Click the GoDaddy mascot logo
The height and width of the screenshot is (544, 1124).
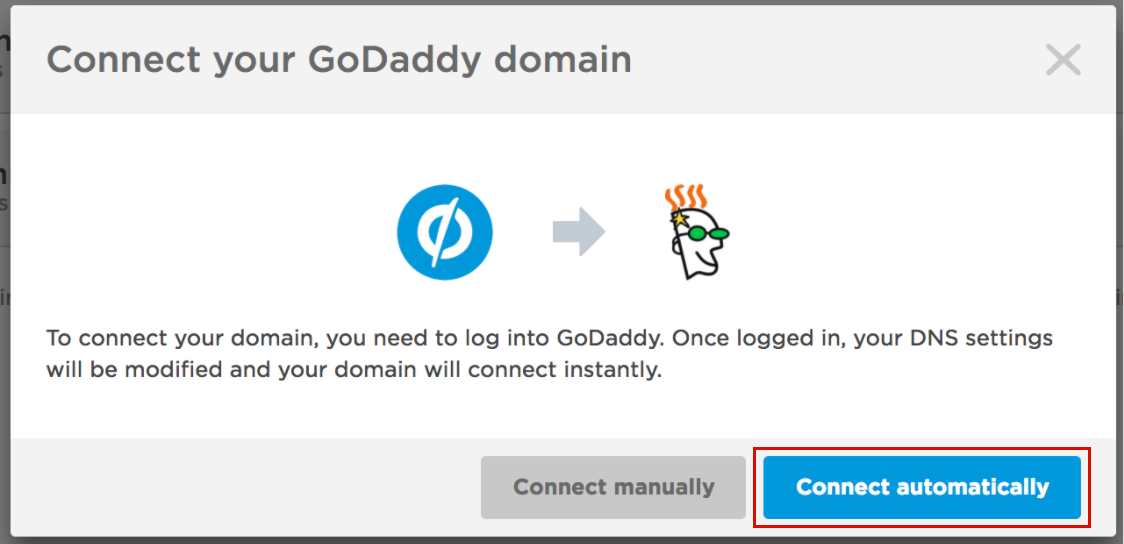[695, 231]
